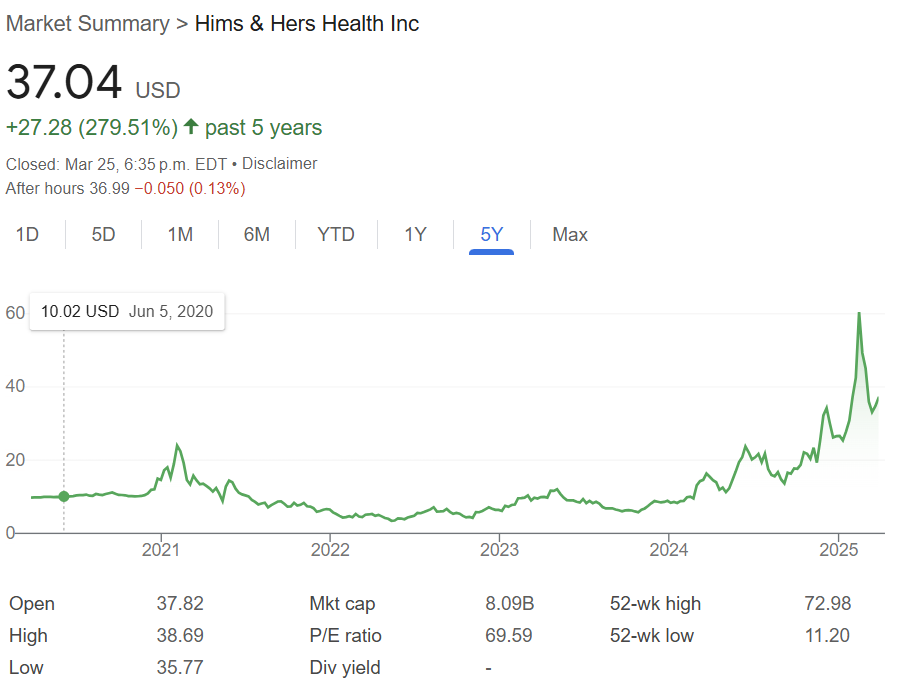914x688 pixels.
Task: Click the 10.02 USD chart tooltip
Action: 127,311
